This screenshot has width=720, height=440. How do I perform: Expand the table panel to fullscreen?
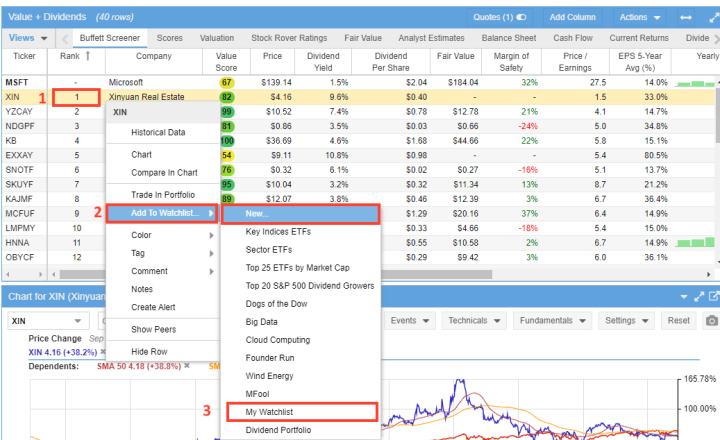[714, 17]
